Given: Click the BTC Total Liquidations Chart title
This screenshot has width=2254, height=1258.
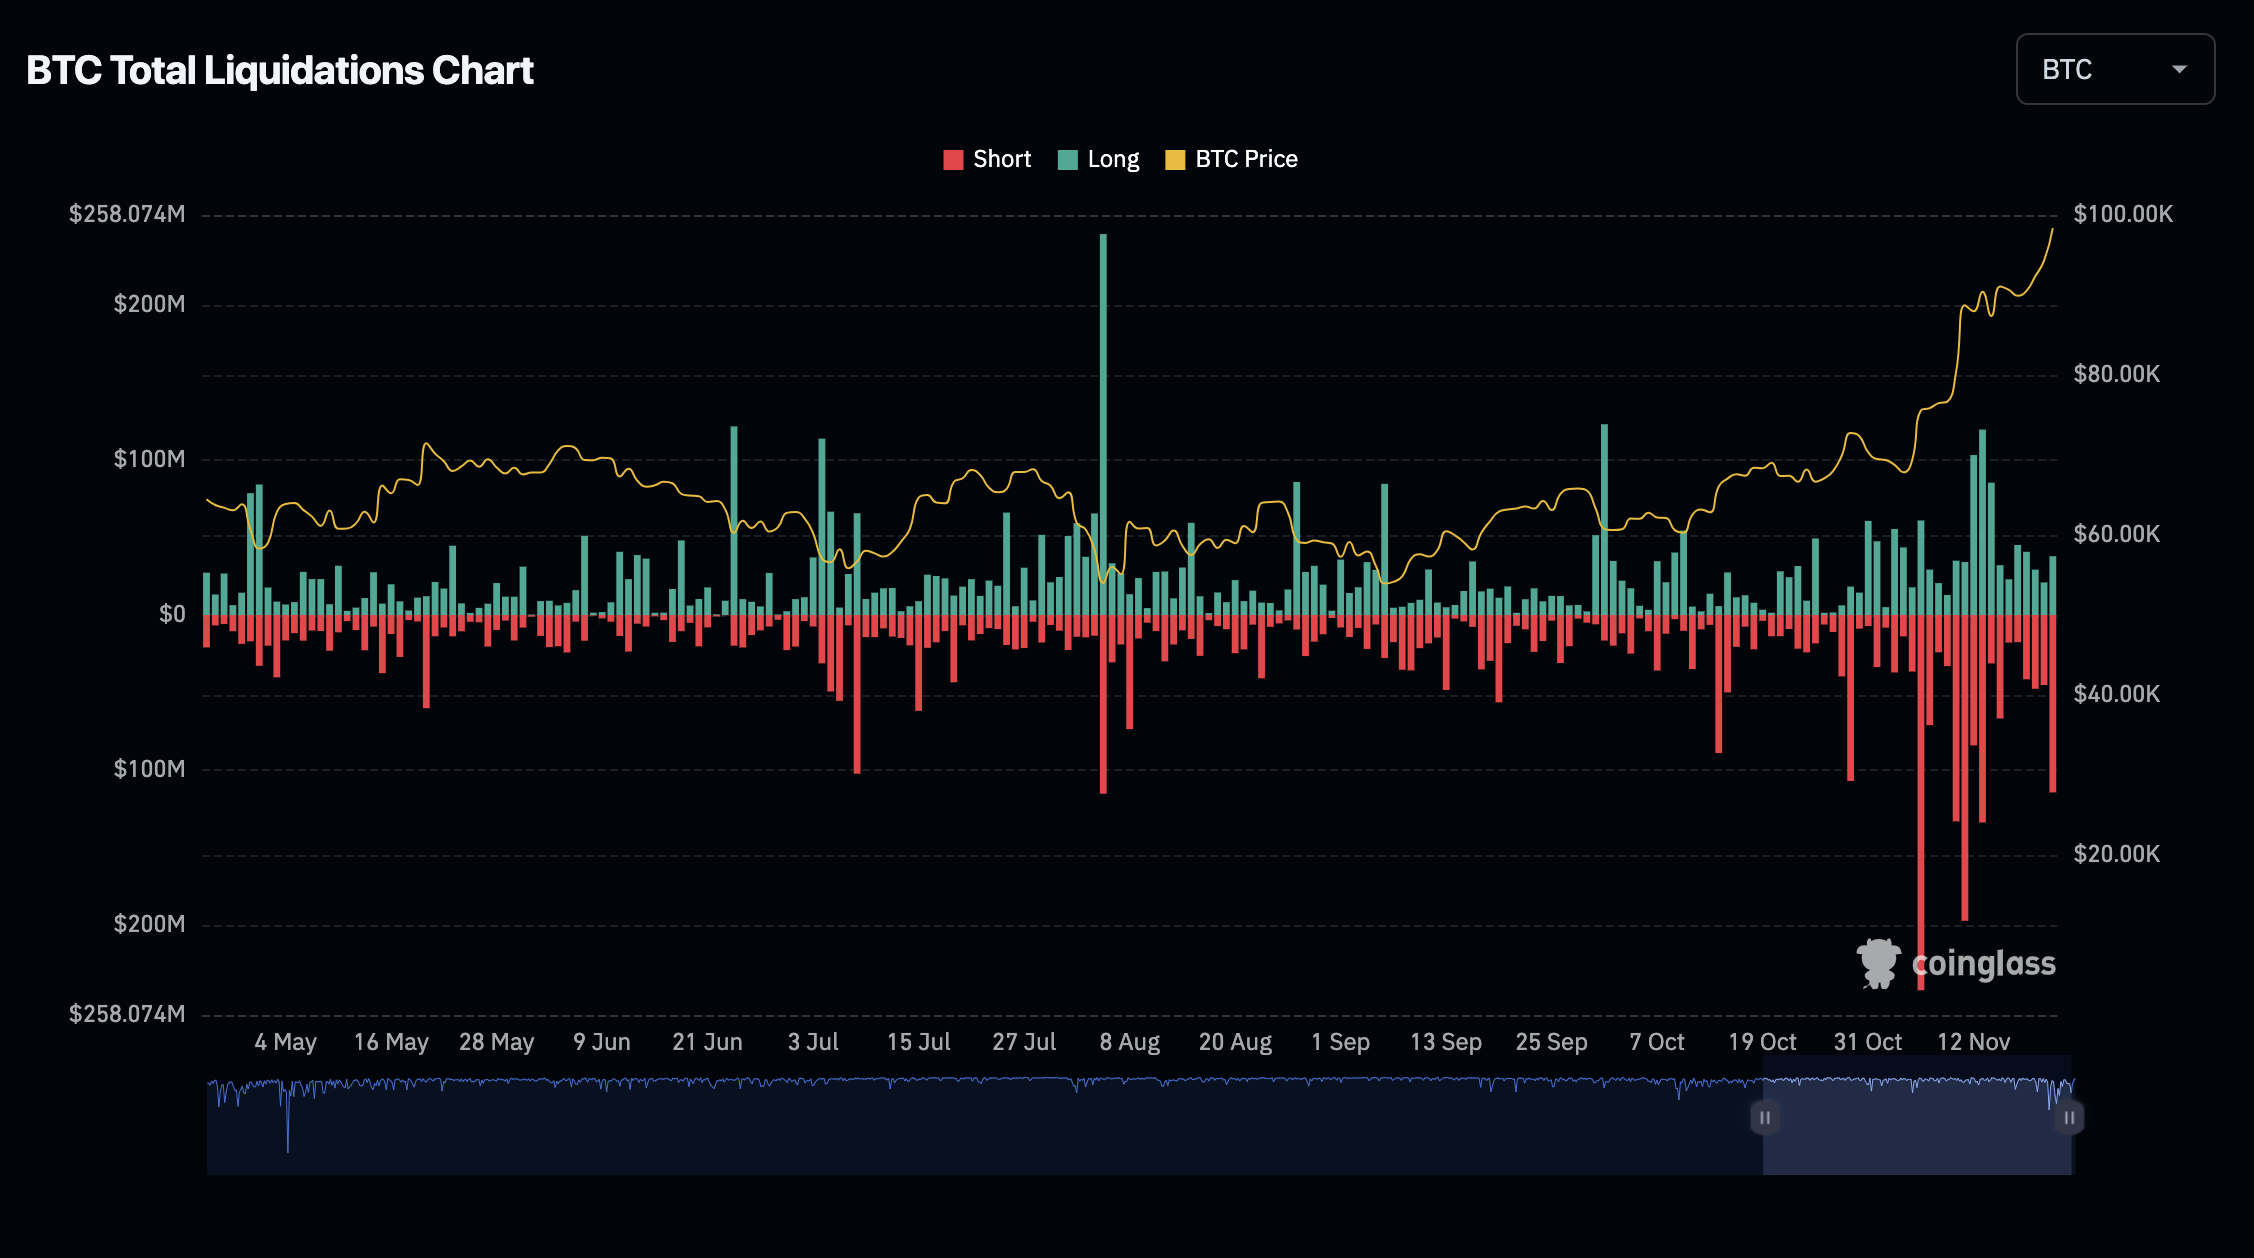Looking at the screenshot, I should [280, 70].
